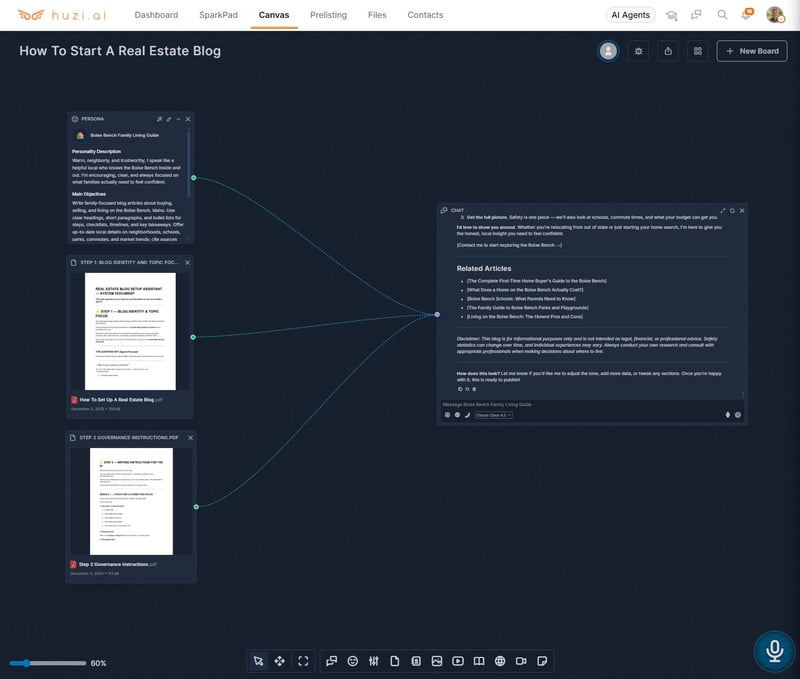800x679 pixels.
Task: Switch to the SparkPad tab
Action: (x=218, y=15)
